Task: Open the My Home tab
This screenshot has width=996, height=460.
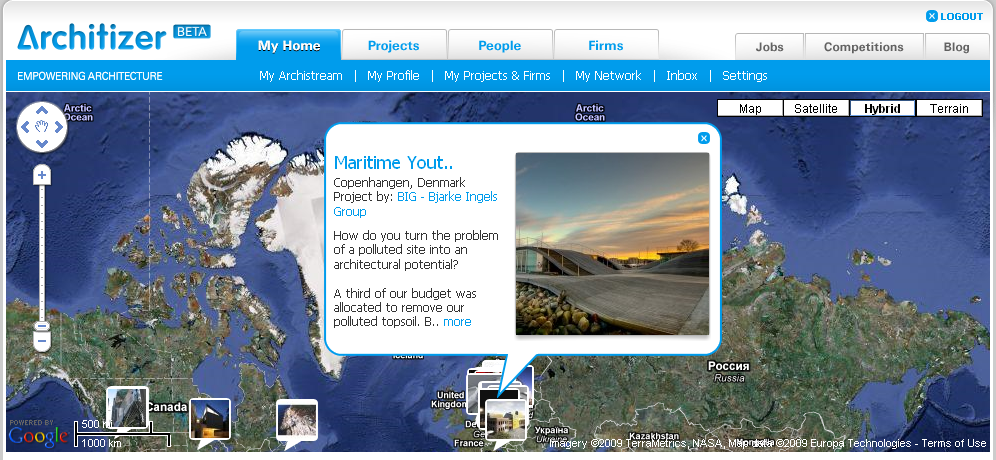Action: (288, 45)
